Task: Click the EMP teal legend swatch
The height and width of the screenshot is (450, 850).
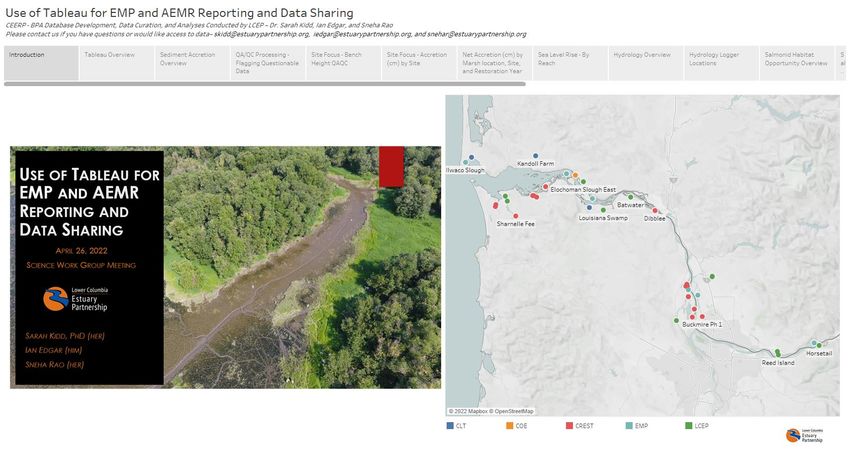Action: point(629,426)
